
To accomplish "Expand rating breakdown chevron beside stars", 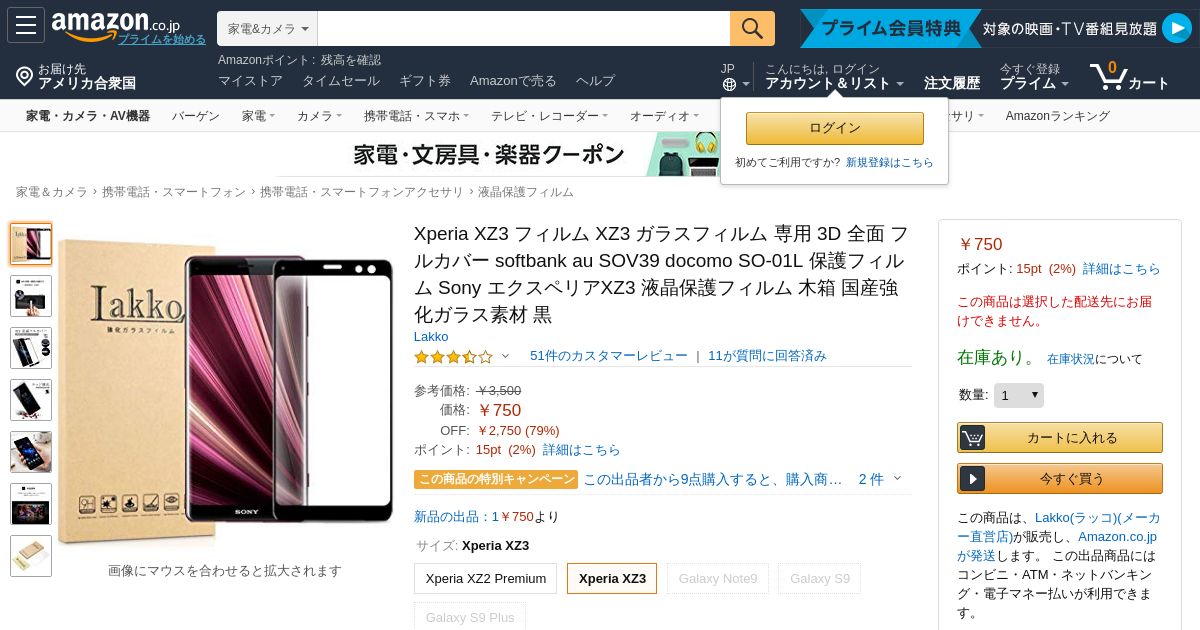I will point(505,356).
